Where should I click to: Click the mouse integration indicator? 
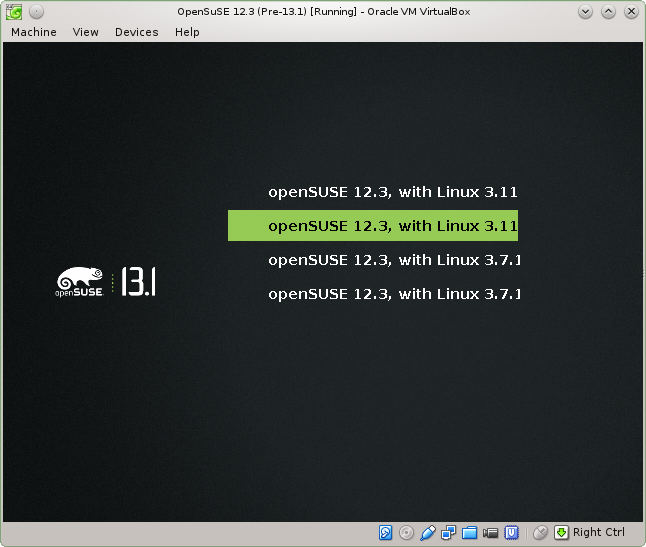click(x=540, y=533)
